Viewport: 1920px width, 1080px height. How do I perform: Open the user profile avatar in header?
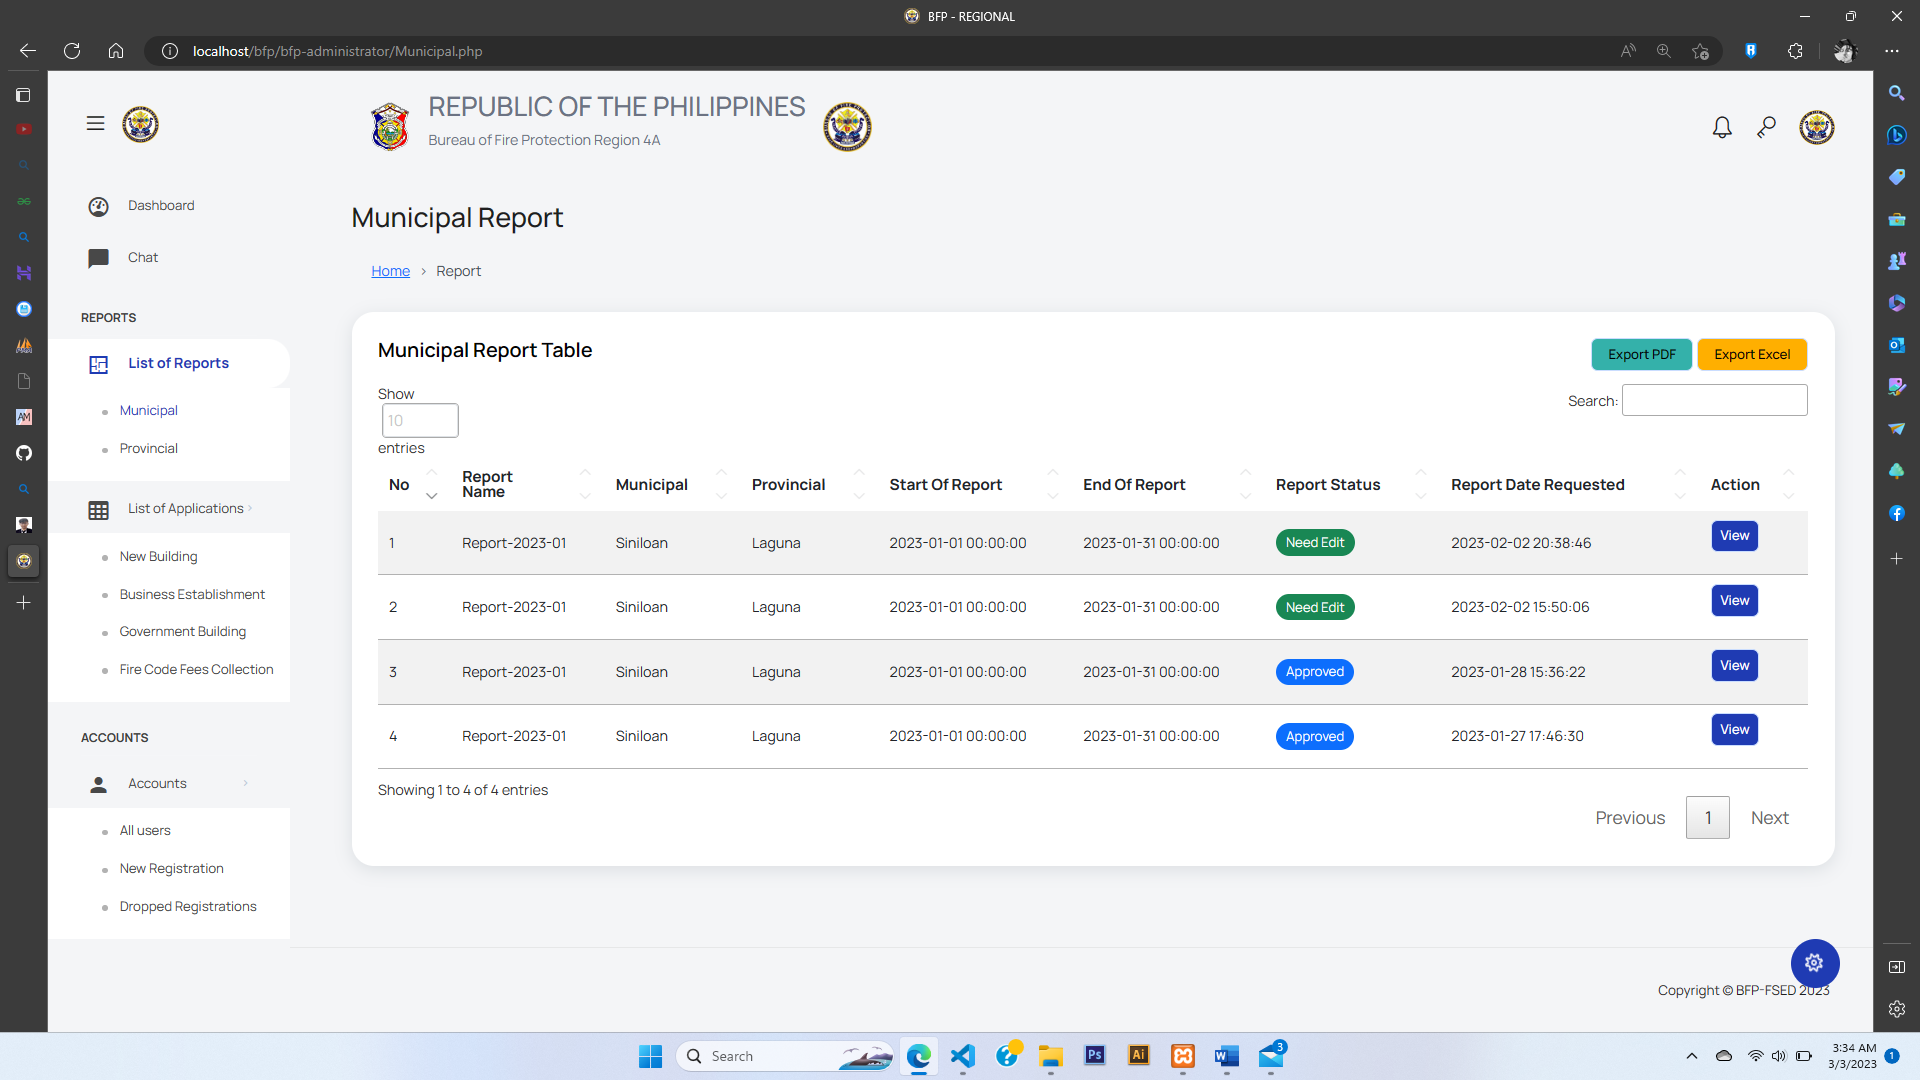(x=1816, y=127)
